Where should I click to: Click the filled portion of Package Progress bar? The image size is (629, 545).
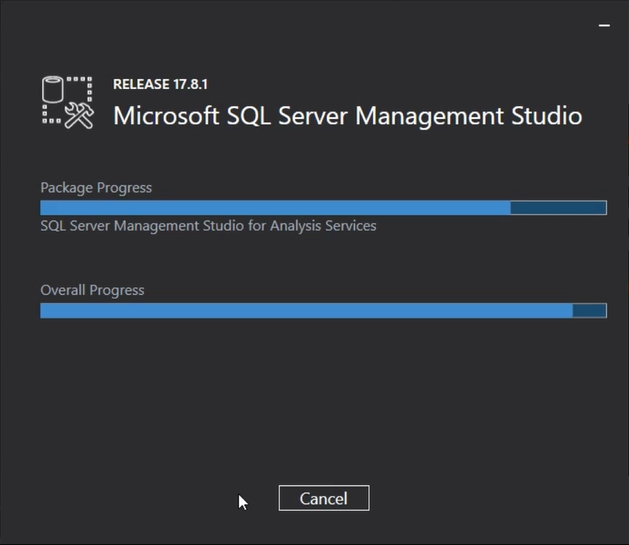coord(275,208)
